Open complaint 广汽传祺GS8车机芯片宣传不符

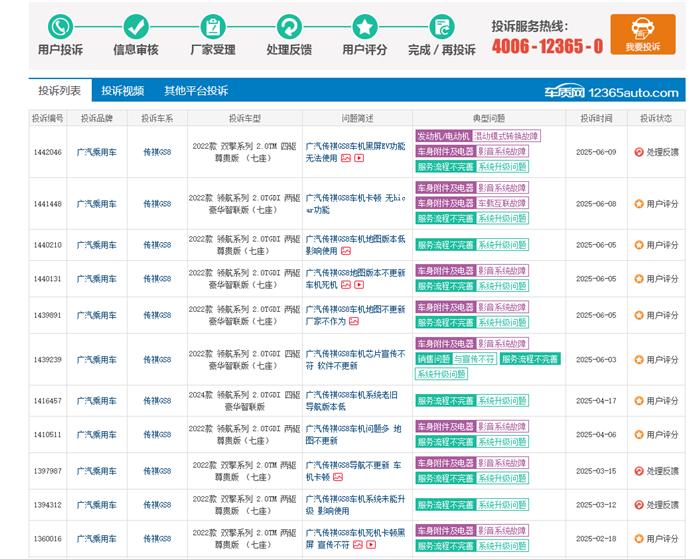(x=355, y=360)
